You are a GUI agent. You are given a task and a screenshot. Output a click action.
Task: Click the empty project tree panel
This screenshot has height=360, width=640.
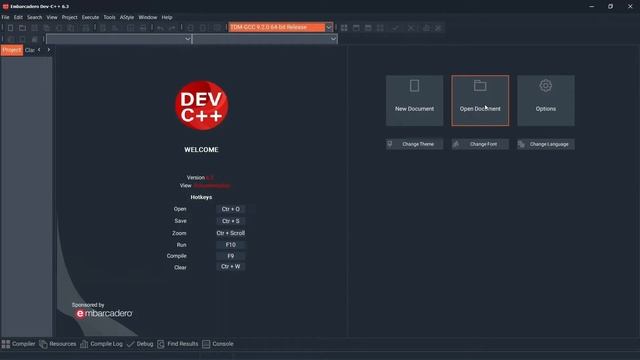[x=27, y=196]
